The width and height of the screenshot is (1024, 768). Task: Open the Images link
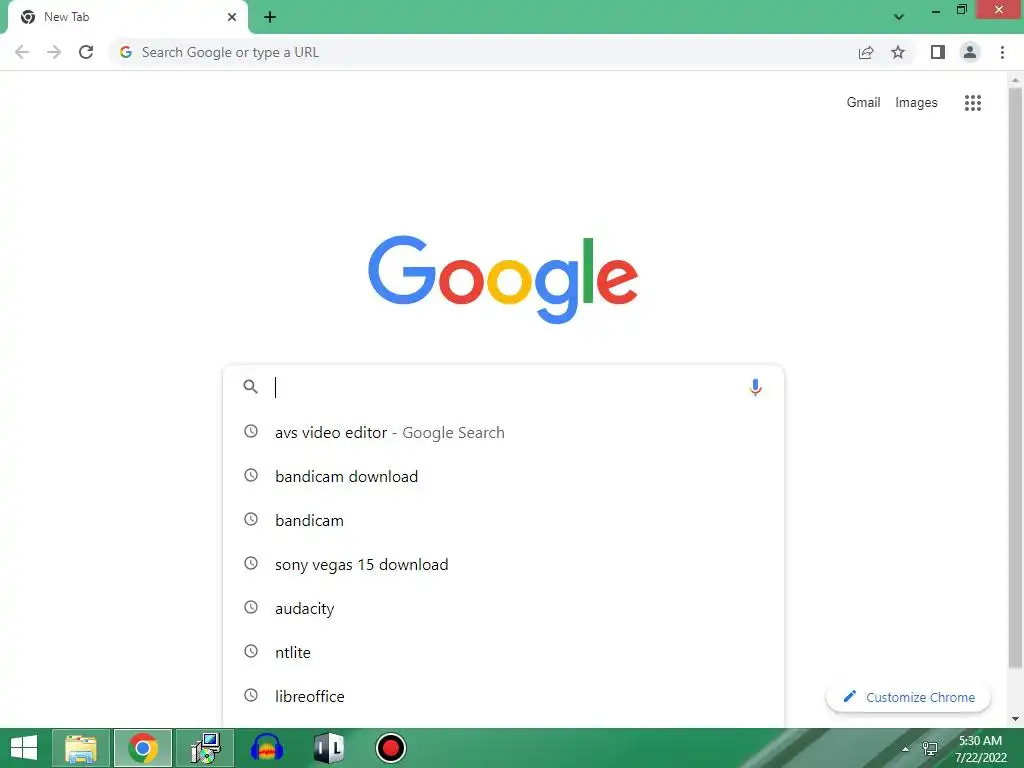(x=916, y=103)
